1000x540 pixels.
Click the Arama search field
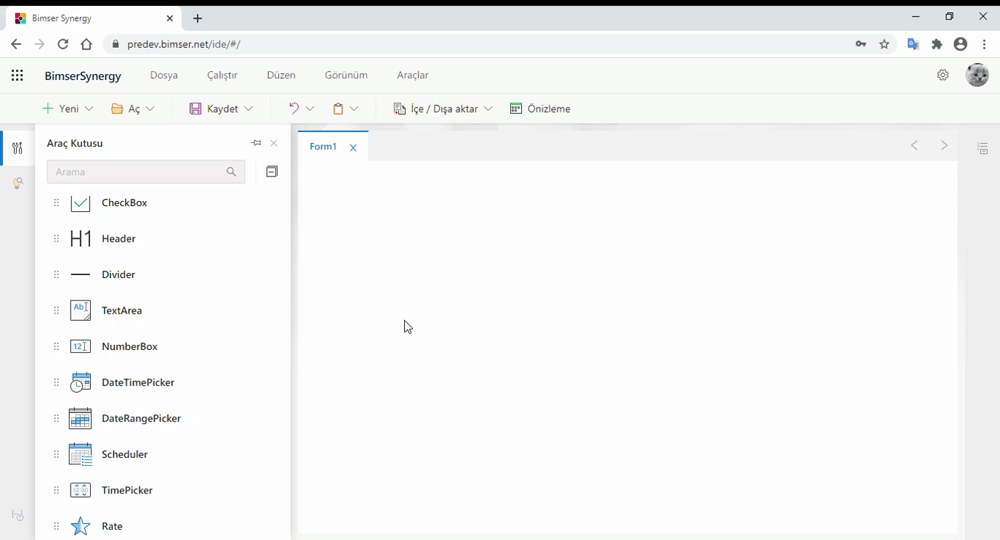click(x=135, y=172)
